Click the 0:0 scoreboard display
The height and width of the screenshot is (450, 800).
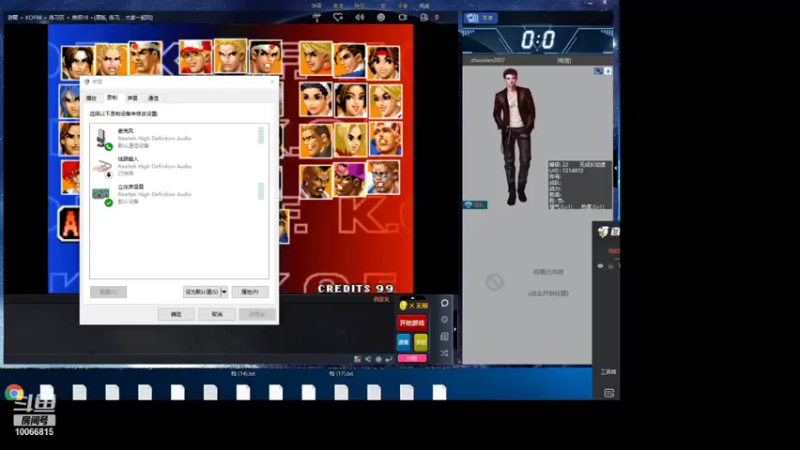tap(538, 40)
